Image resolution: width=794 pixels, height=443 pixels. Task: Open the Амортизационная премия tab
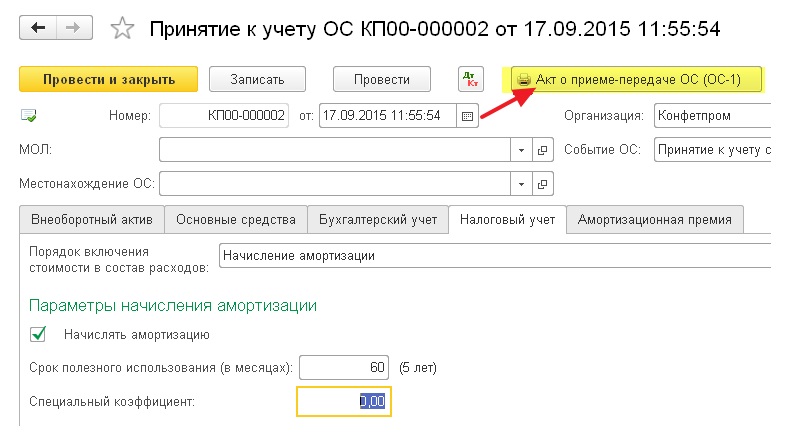tap(655, 220)
